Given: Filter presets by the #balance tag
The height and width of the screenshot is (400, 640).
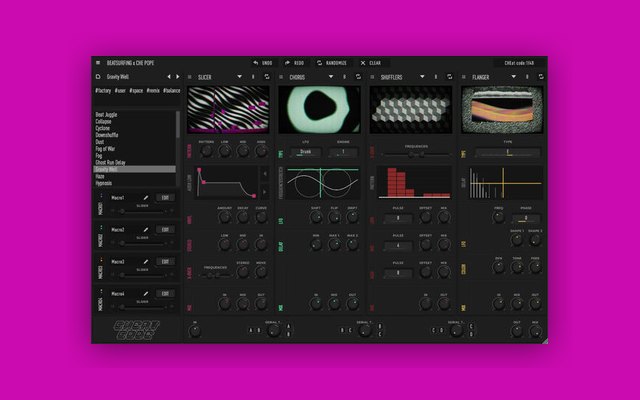Looking at the screenshot, I should (x=171, y=91).
